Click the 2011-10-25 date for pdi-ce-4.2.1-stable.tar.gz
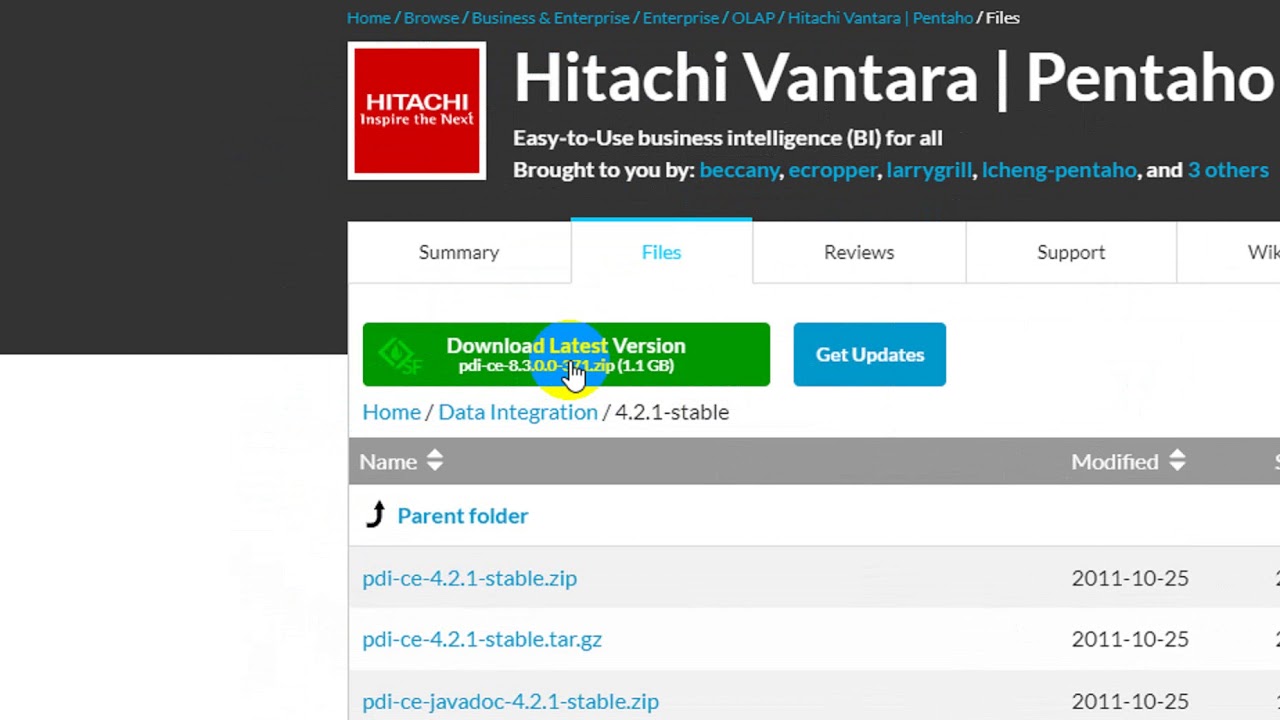The image size is (1280, 720). click(1130, 639)
